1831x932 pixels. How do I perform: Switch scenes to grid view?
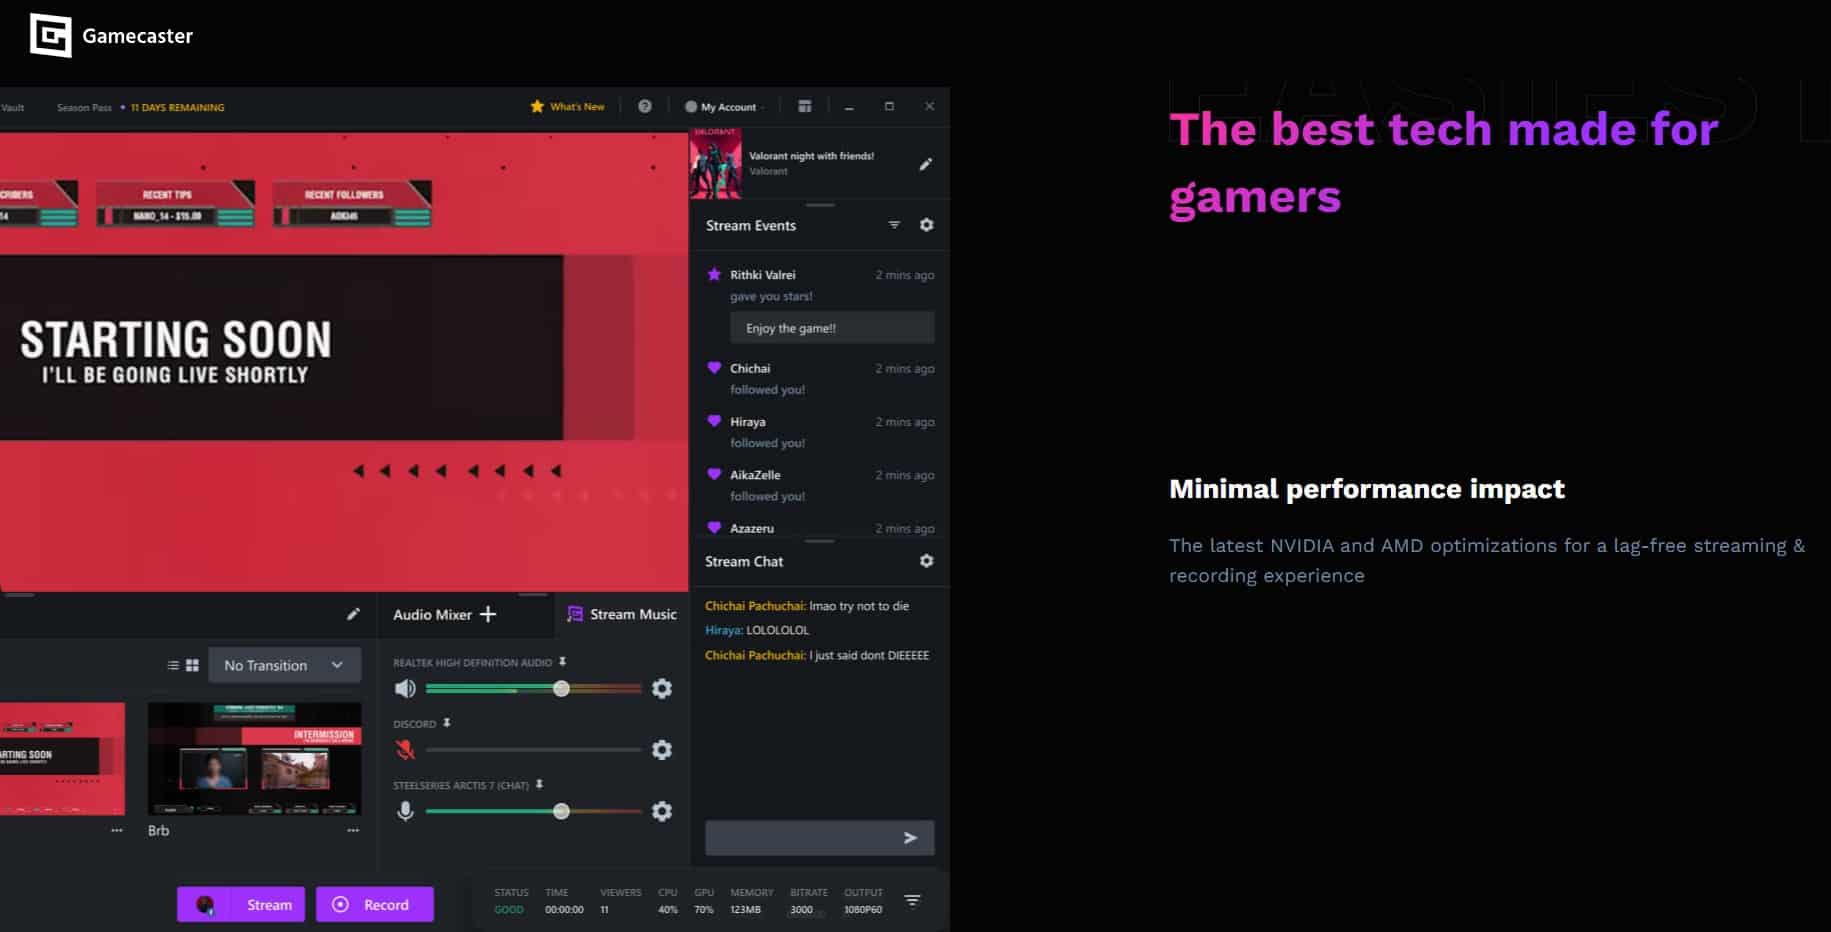coord(192,665)
